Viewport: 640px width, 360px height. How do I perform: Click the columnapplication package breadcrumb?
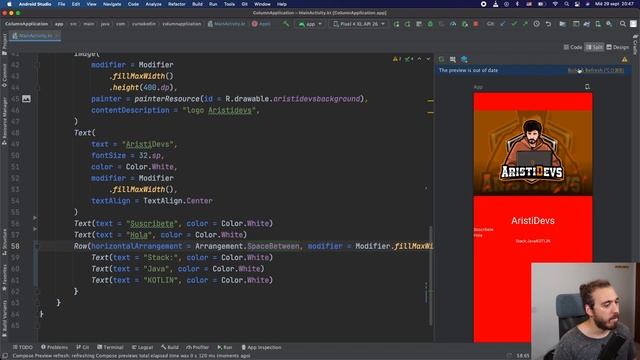coord(182,24)
